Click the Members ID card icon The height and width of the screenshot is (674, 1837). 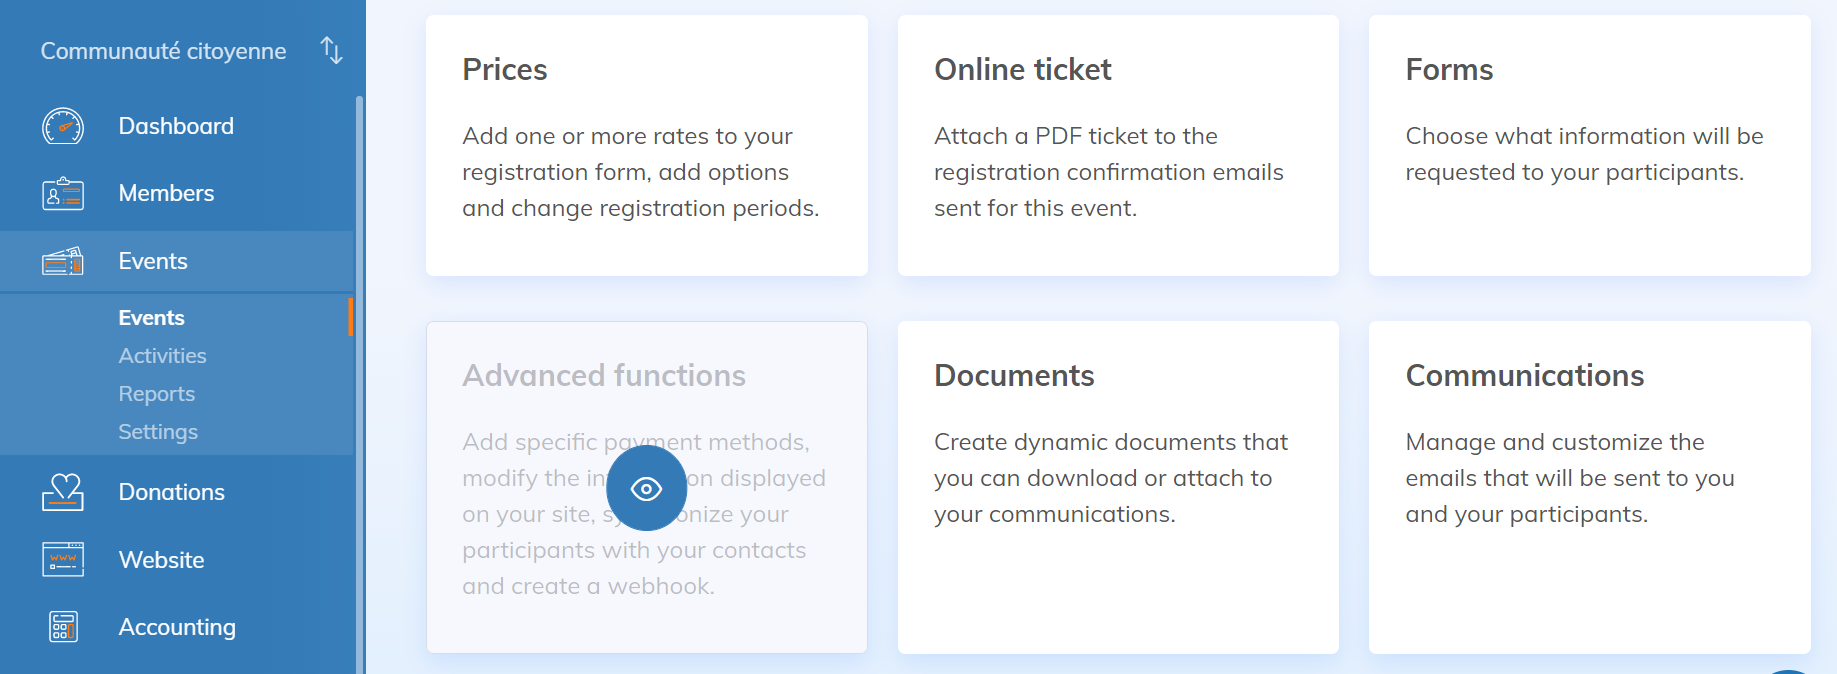click(63, 193)
